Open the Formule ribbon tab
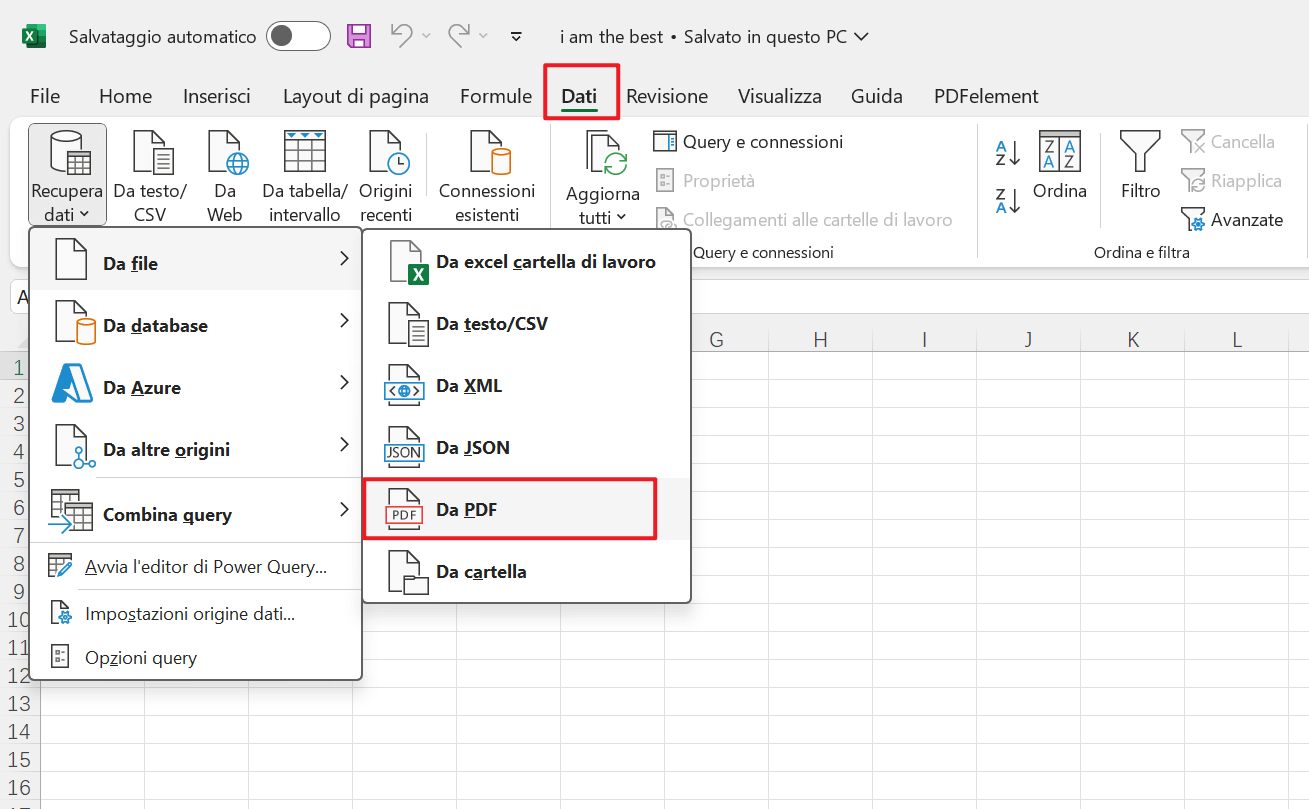The height and width of the screenshot is (809, 1309). coord(495,95)
